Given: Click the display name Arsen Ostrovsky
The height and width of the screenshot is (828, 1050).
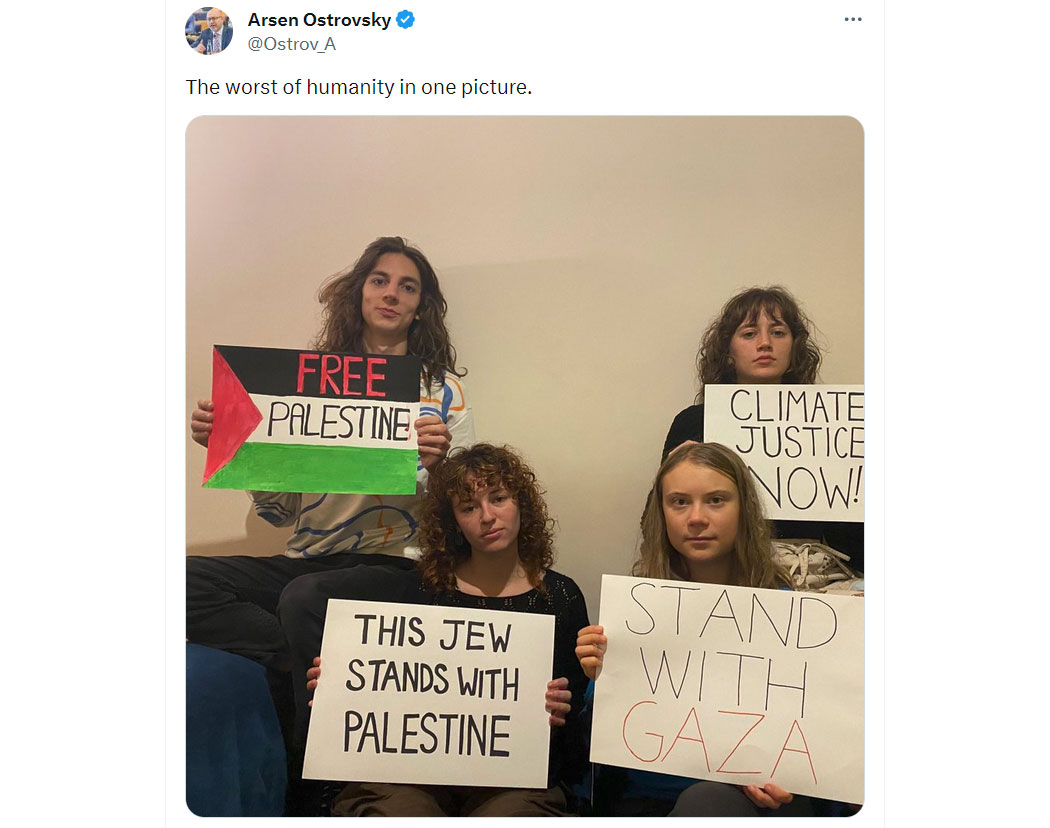Looking at the screenshot, I should [x=319, y=20].
